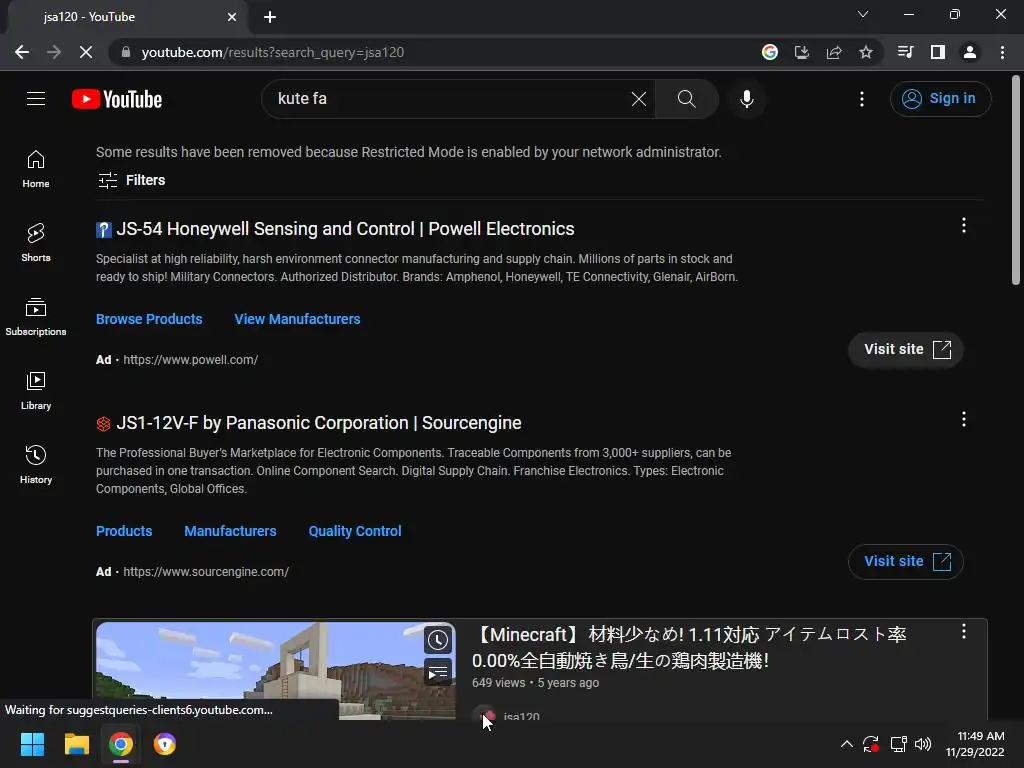Click the View Manufacturers link
1024x768 pixels.
pos(297,319)
